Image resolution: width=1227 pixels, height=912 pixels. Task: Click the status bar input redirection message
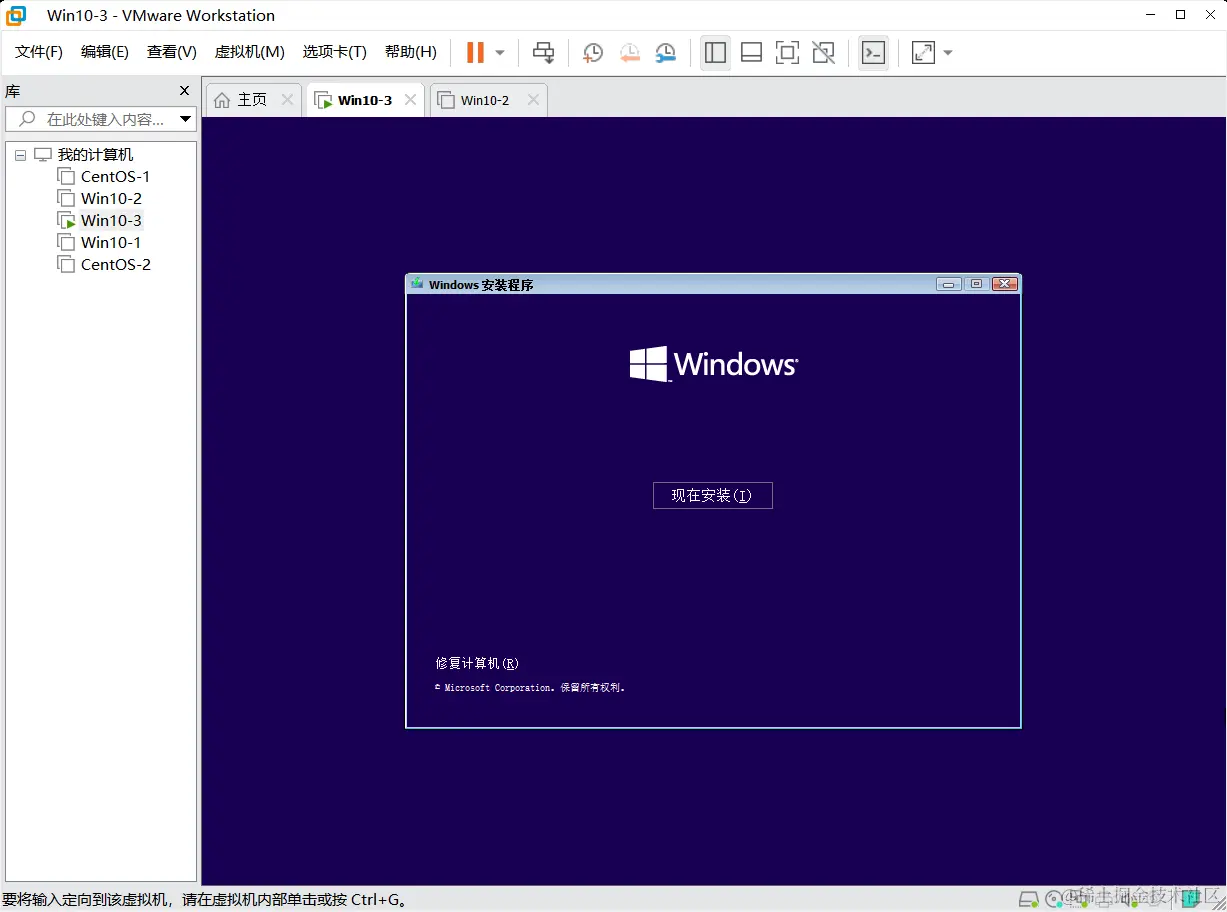click(205, 900)
